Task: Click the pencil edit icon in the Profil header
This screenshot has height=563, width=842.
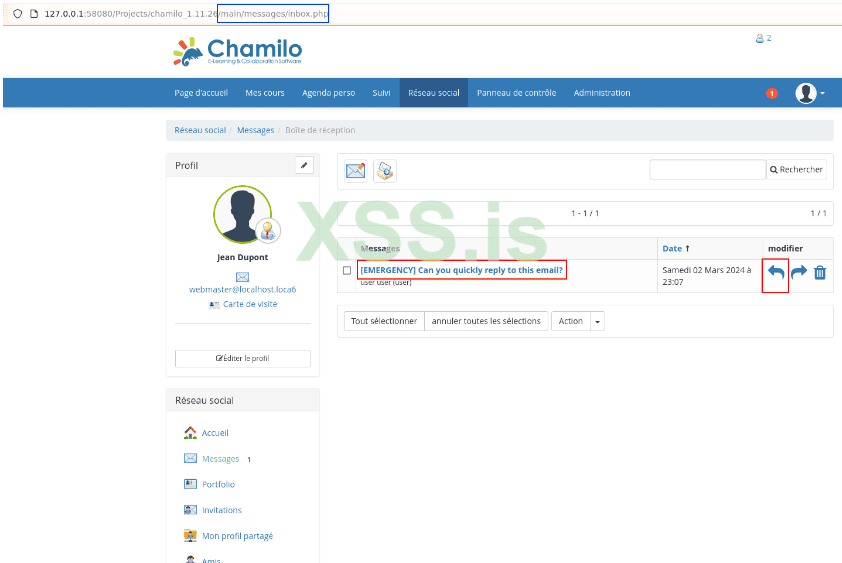Action: (x=304, y=165)
